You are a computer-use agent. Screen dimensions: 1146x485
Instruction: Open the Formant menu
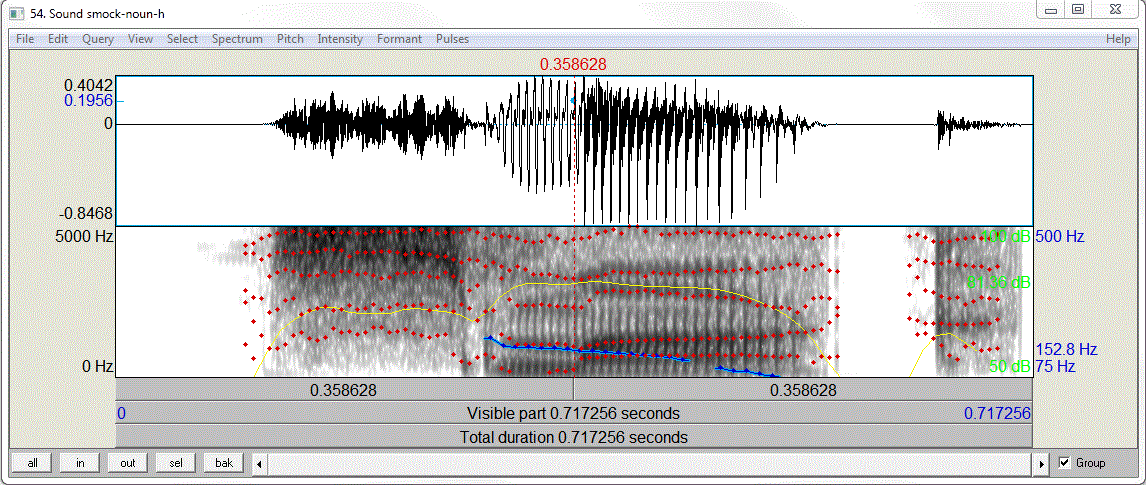tap(400, 39)
